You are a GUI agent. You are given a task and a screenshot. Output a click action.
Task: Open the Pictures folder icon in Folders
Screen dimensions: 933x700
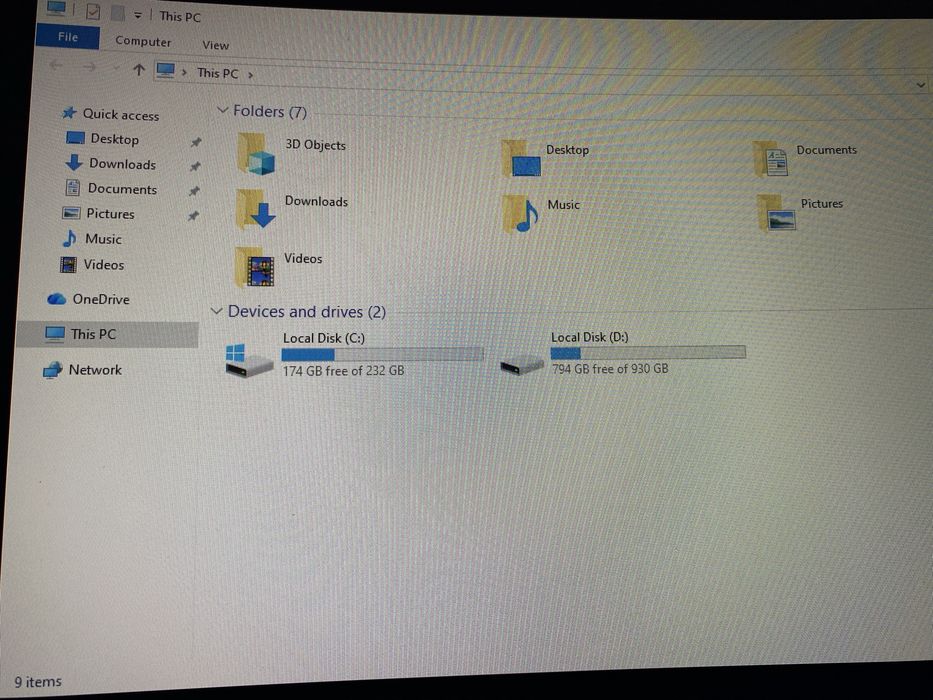[777, 213]
